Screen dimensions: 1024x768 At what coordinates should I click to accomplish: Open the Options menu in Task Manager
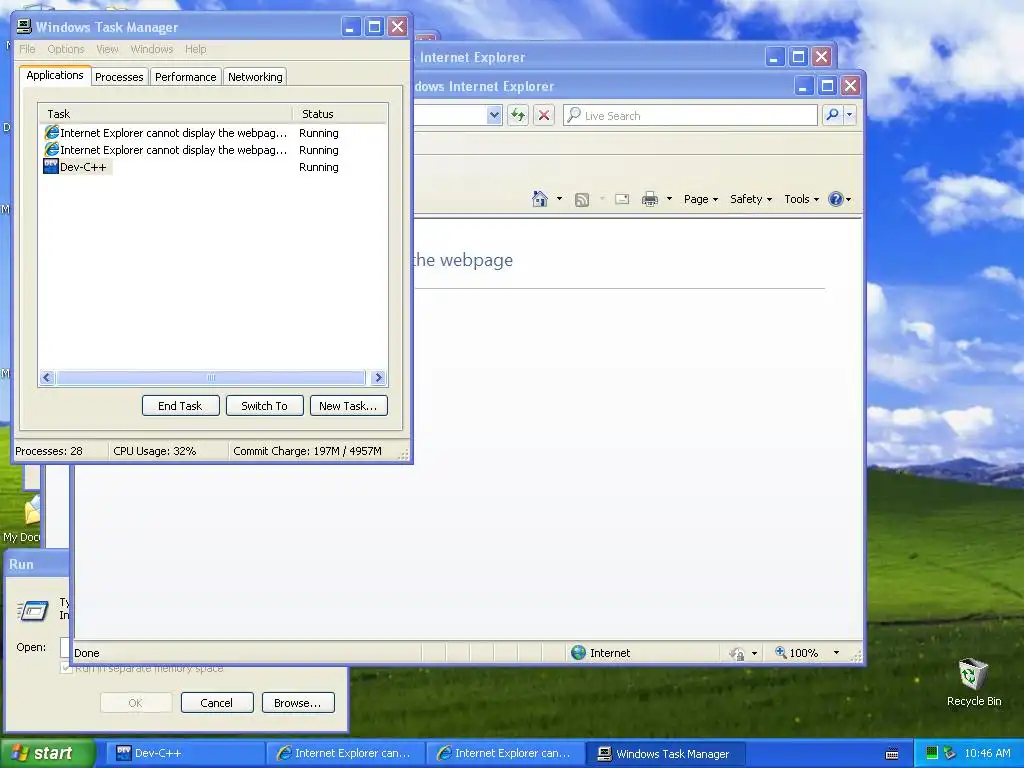click(66, 49)
